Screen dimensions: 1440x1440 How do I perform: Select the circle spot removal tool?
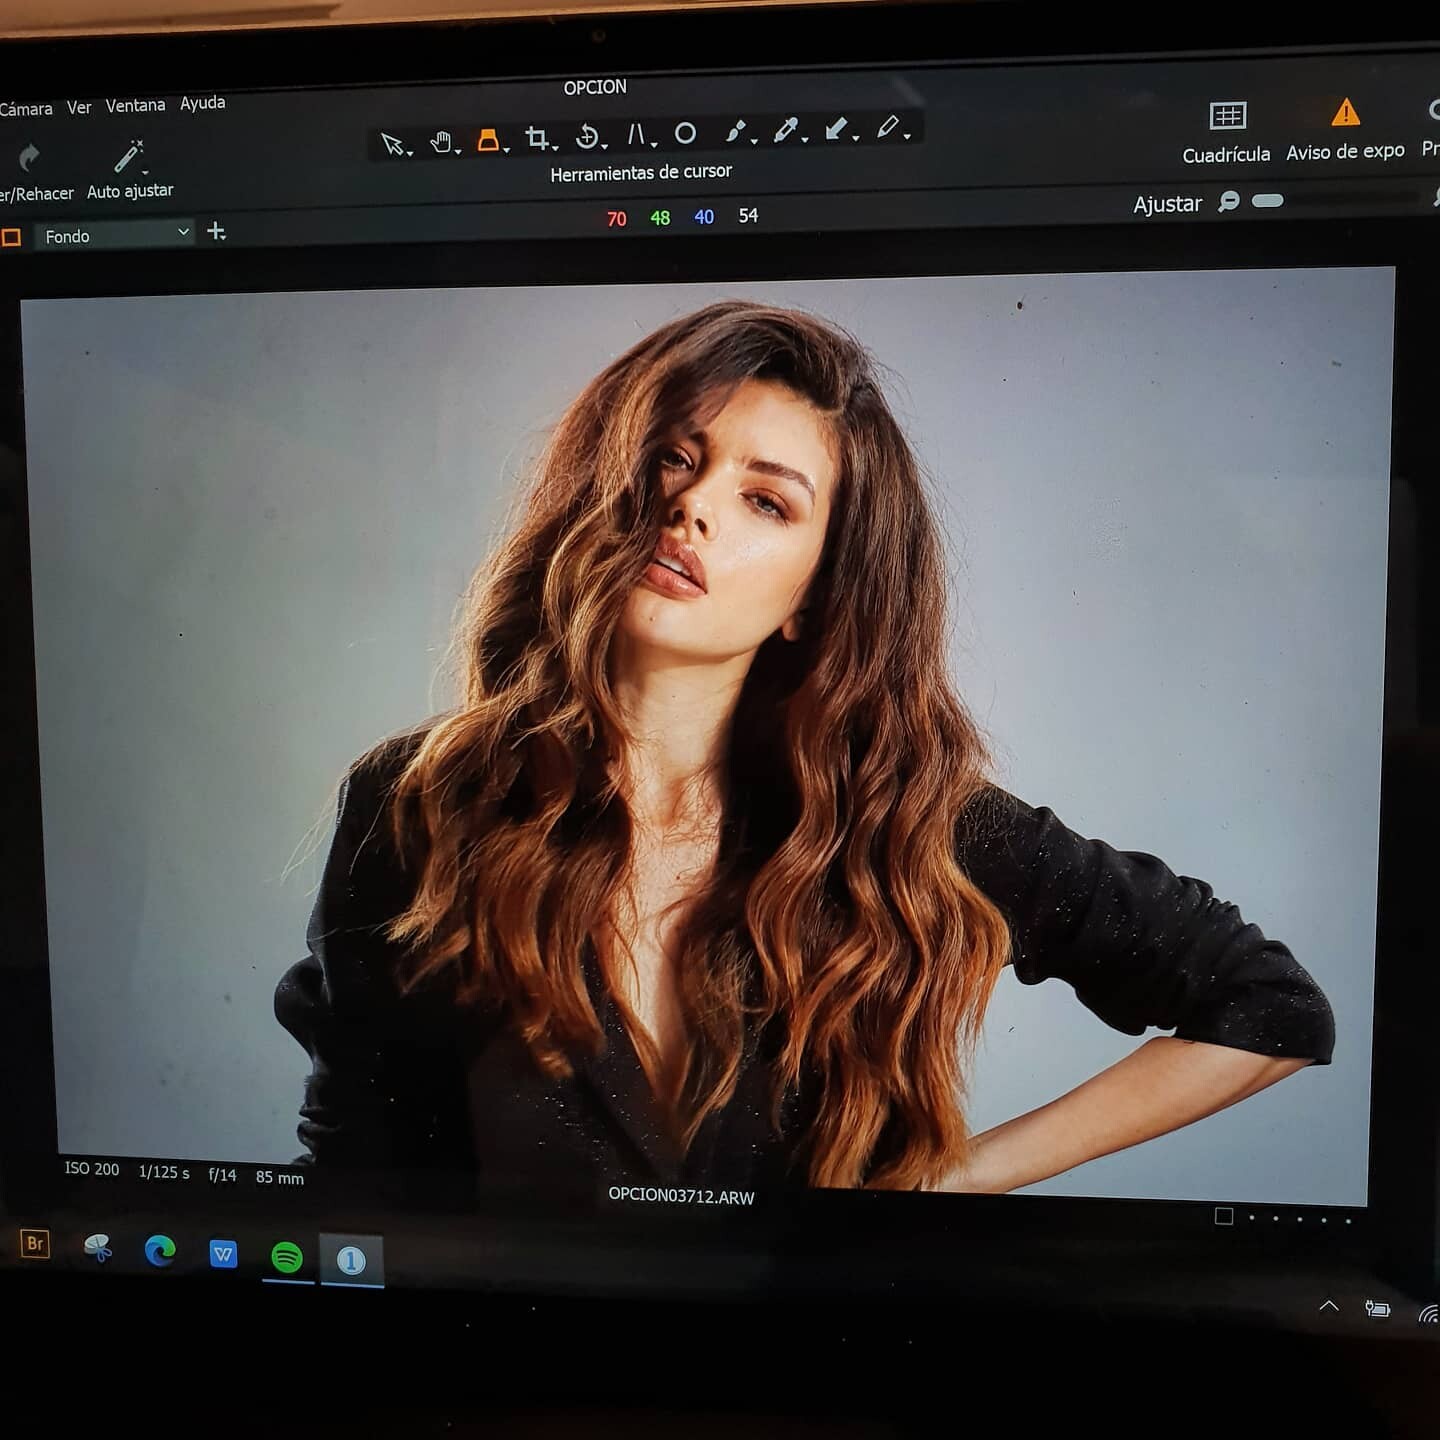tap(685, 133)
